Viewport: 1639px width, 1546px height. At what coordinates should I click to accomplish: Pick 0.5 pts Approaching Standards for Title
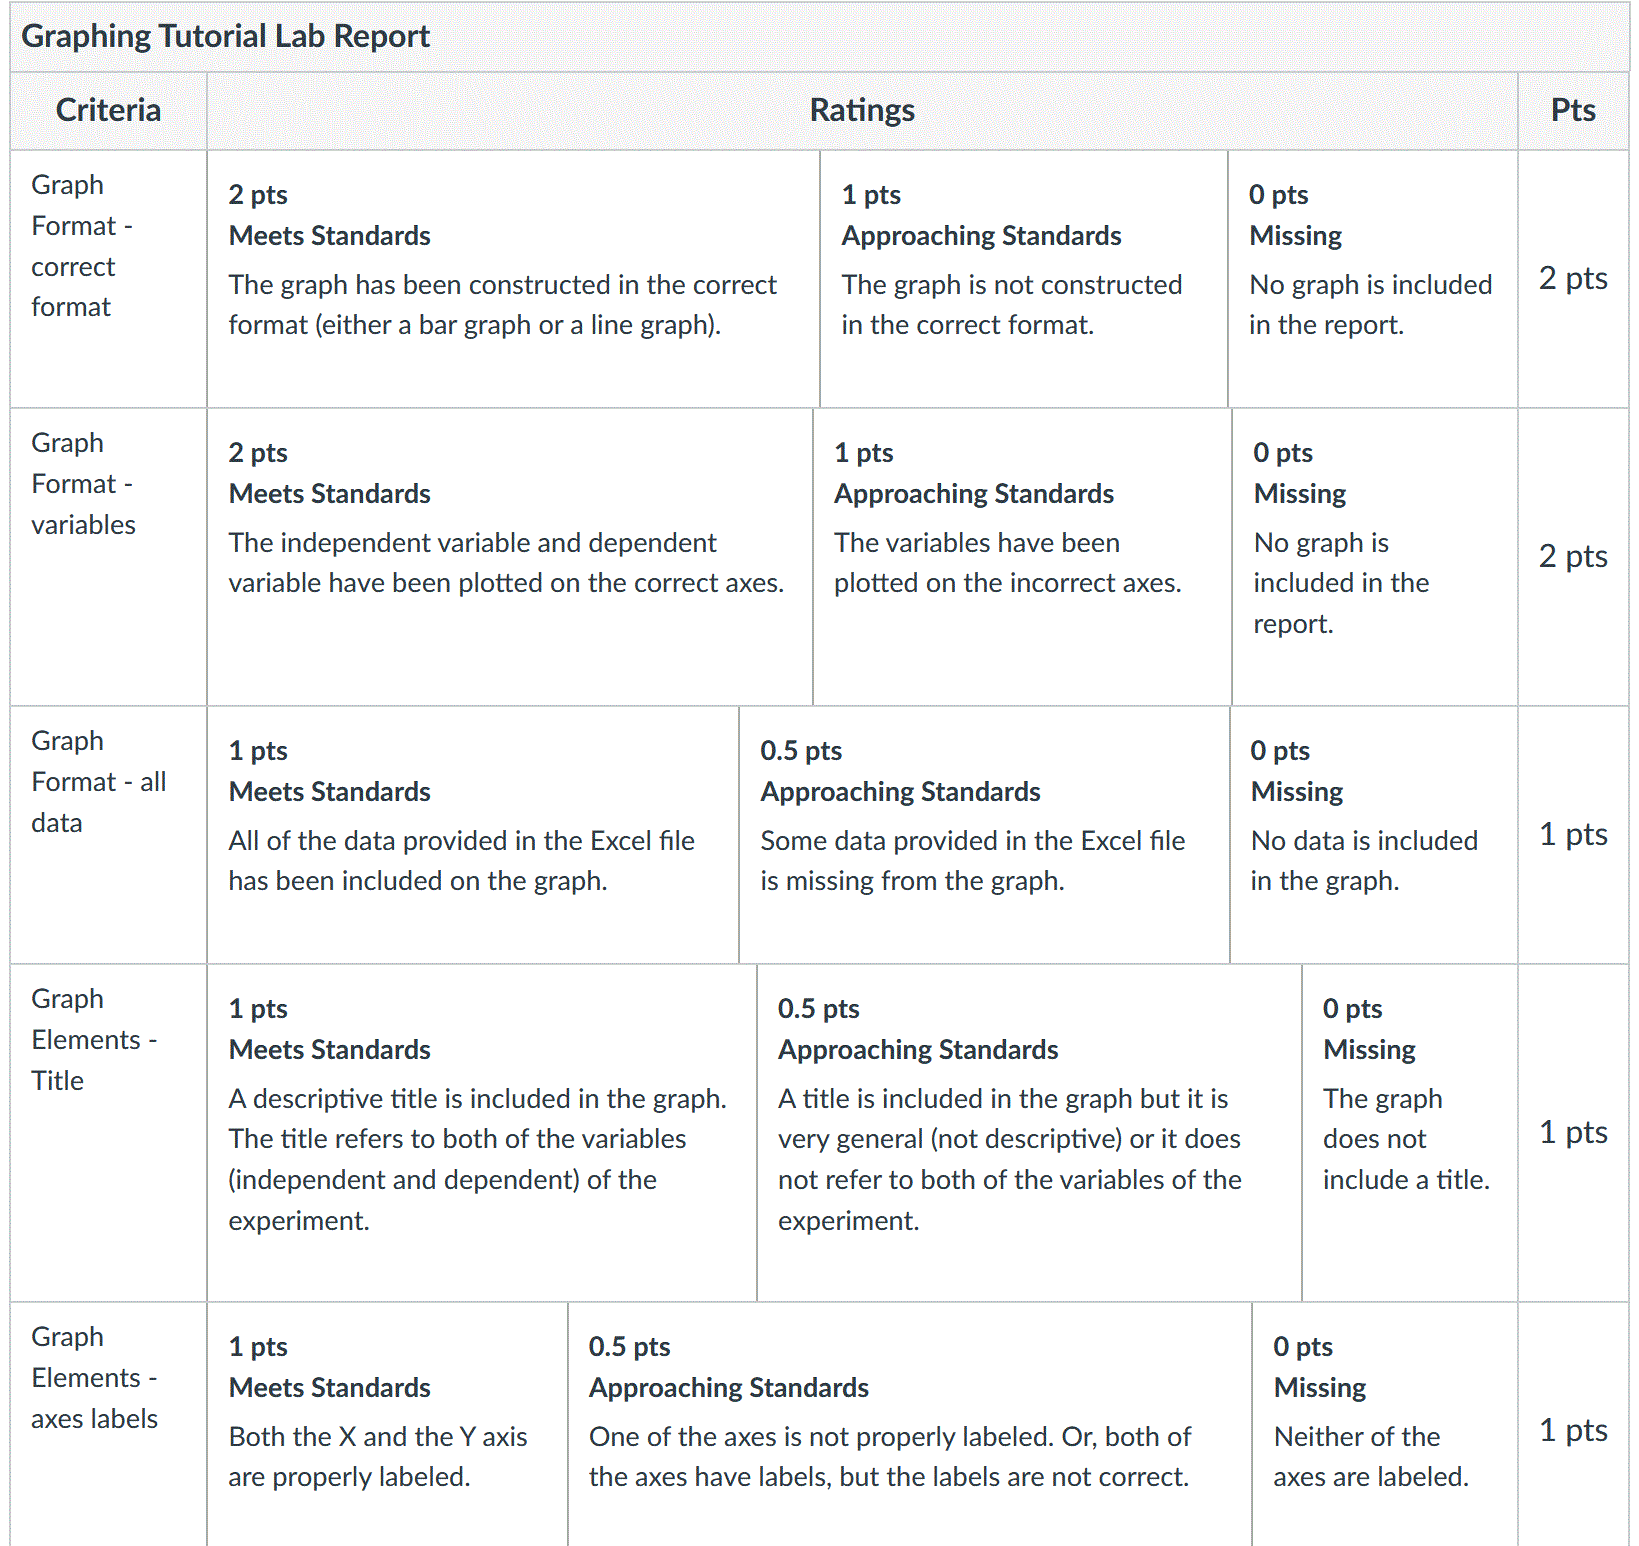1030,1133
